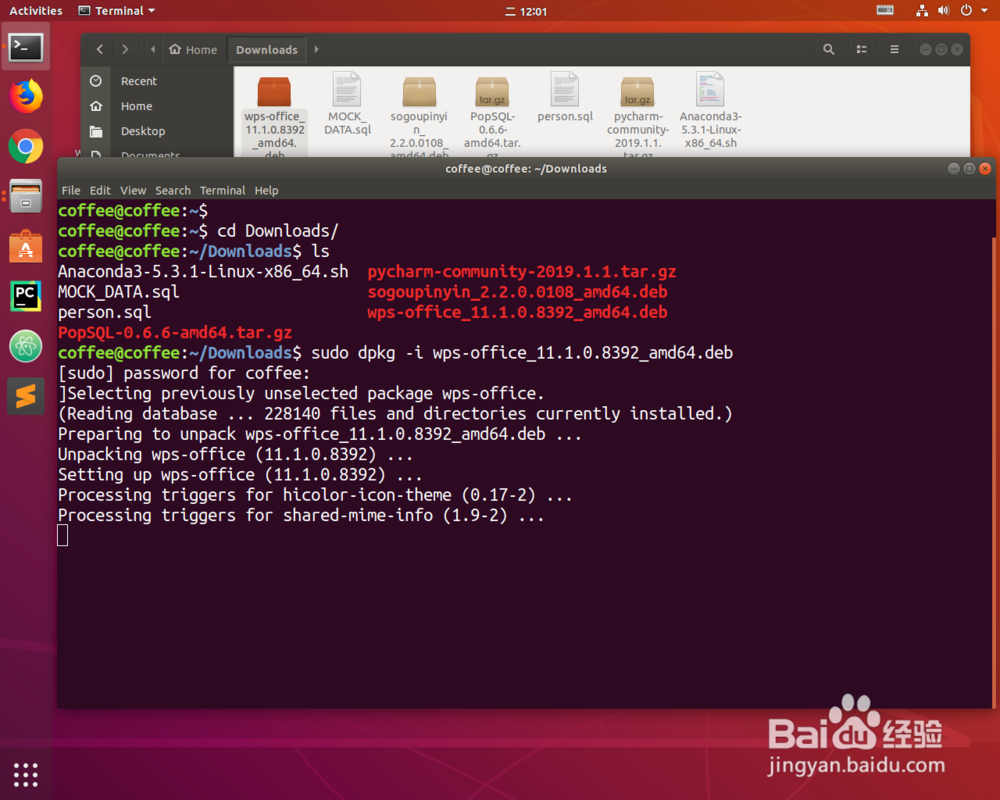Open the terminal Edit menu

point(99,190)
